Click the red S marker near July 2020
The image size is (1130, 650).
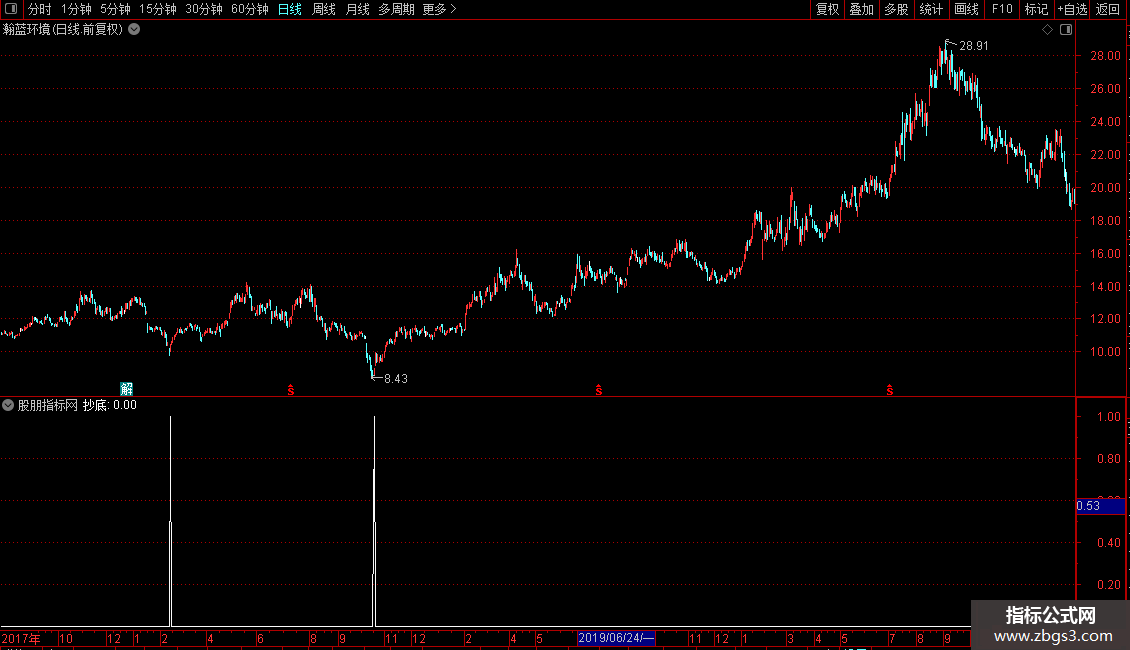pyautogui.click(x=890, y=390)
